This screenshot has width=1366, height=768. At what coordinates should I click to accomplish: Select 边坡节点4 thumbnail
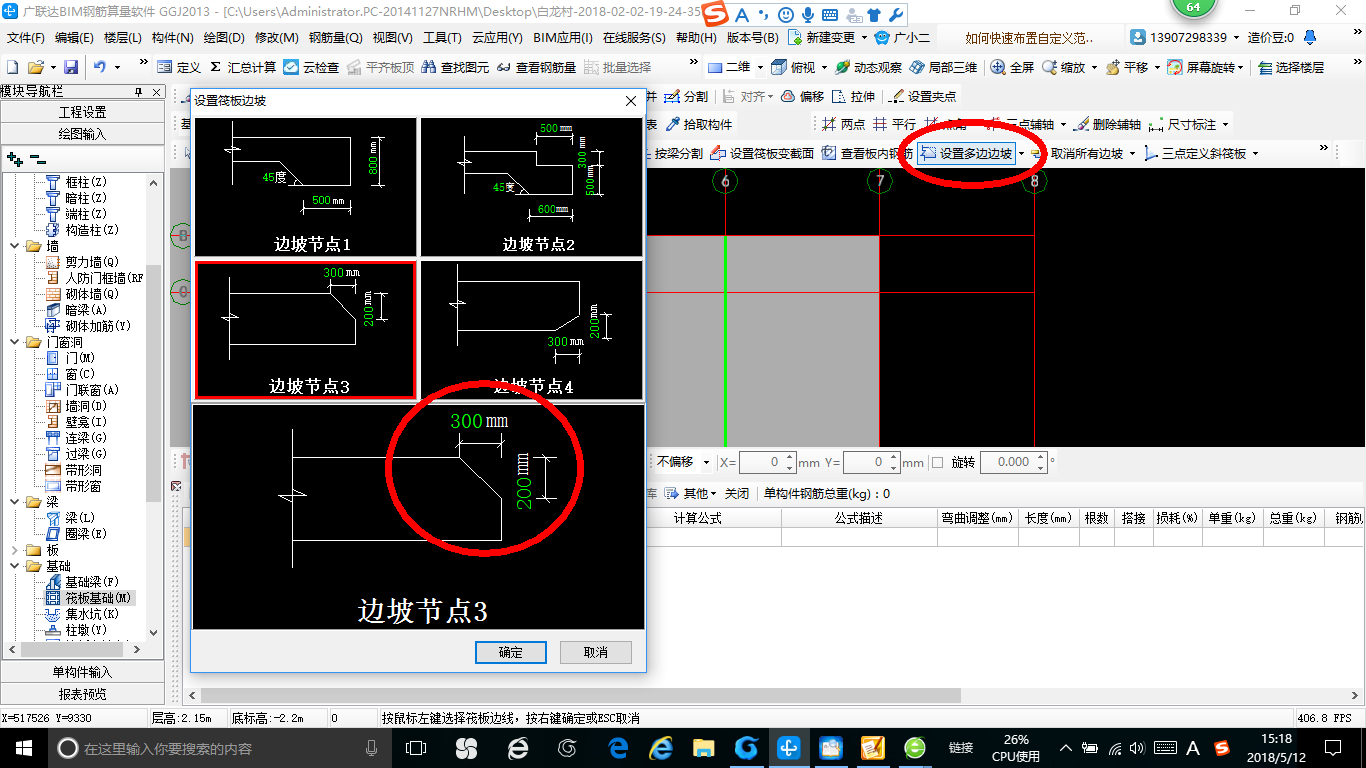tap(531, 330)
